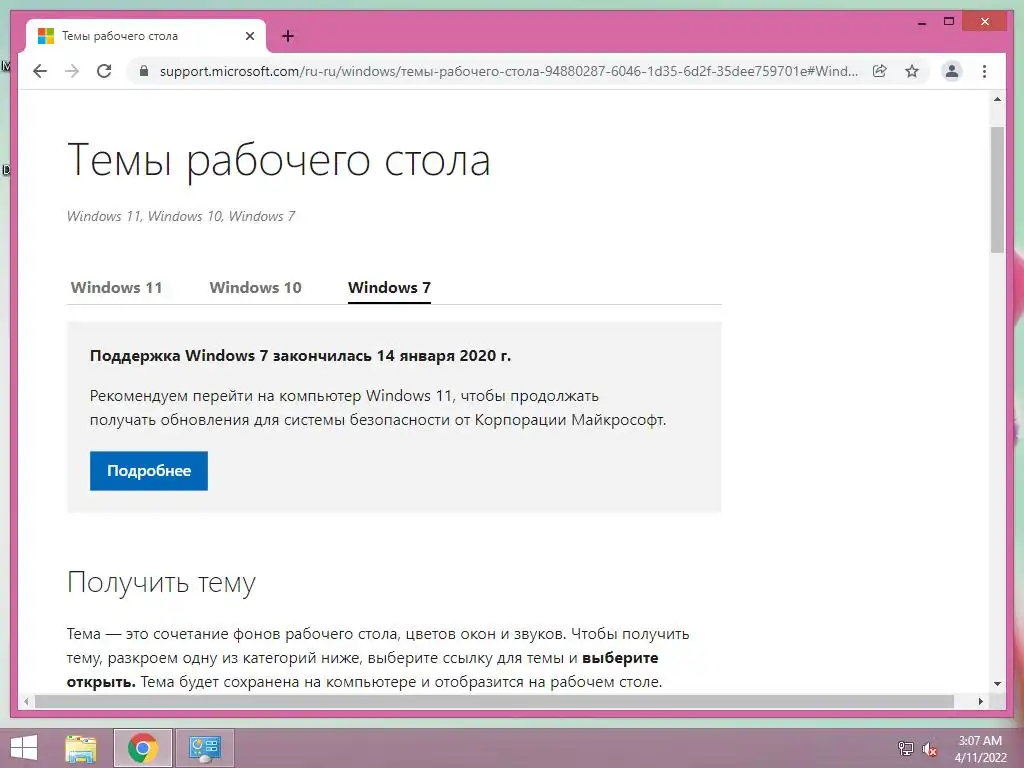Open the taskbar clock and date

pos(980,749)
